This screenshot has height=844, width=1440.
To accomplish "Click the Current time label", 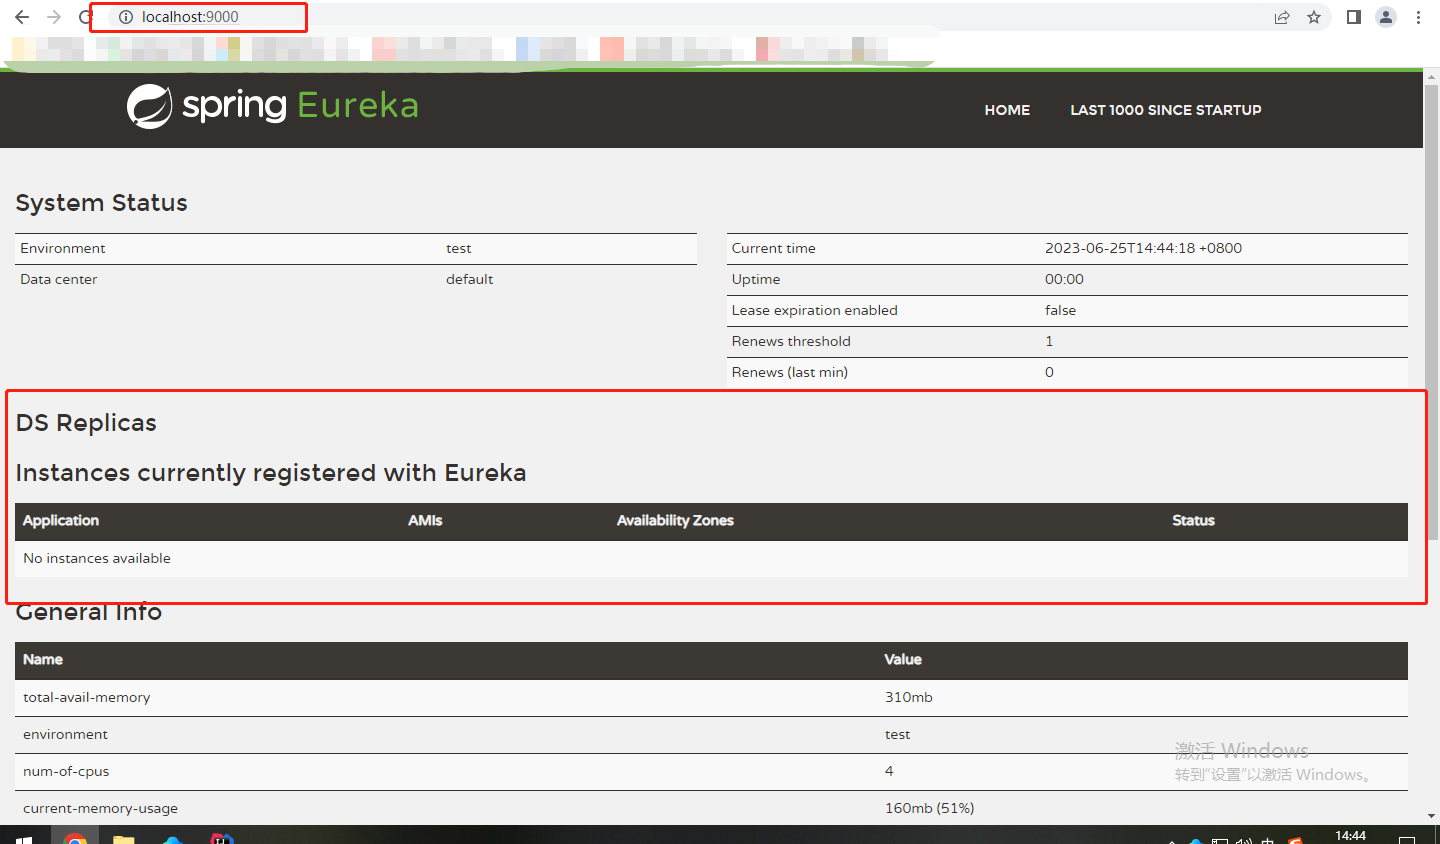I will pos(773,248).
